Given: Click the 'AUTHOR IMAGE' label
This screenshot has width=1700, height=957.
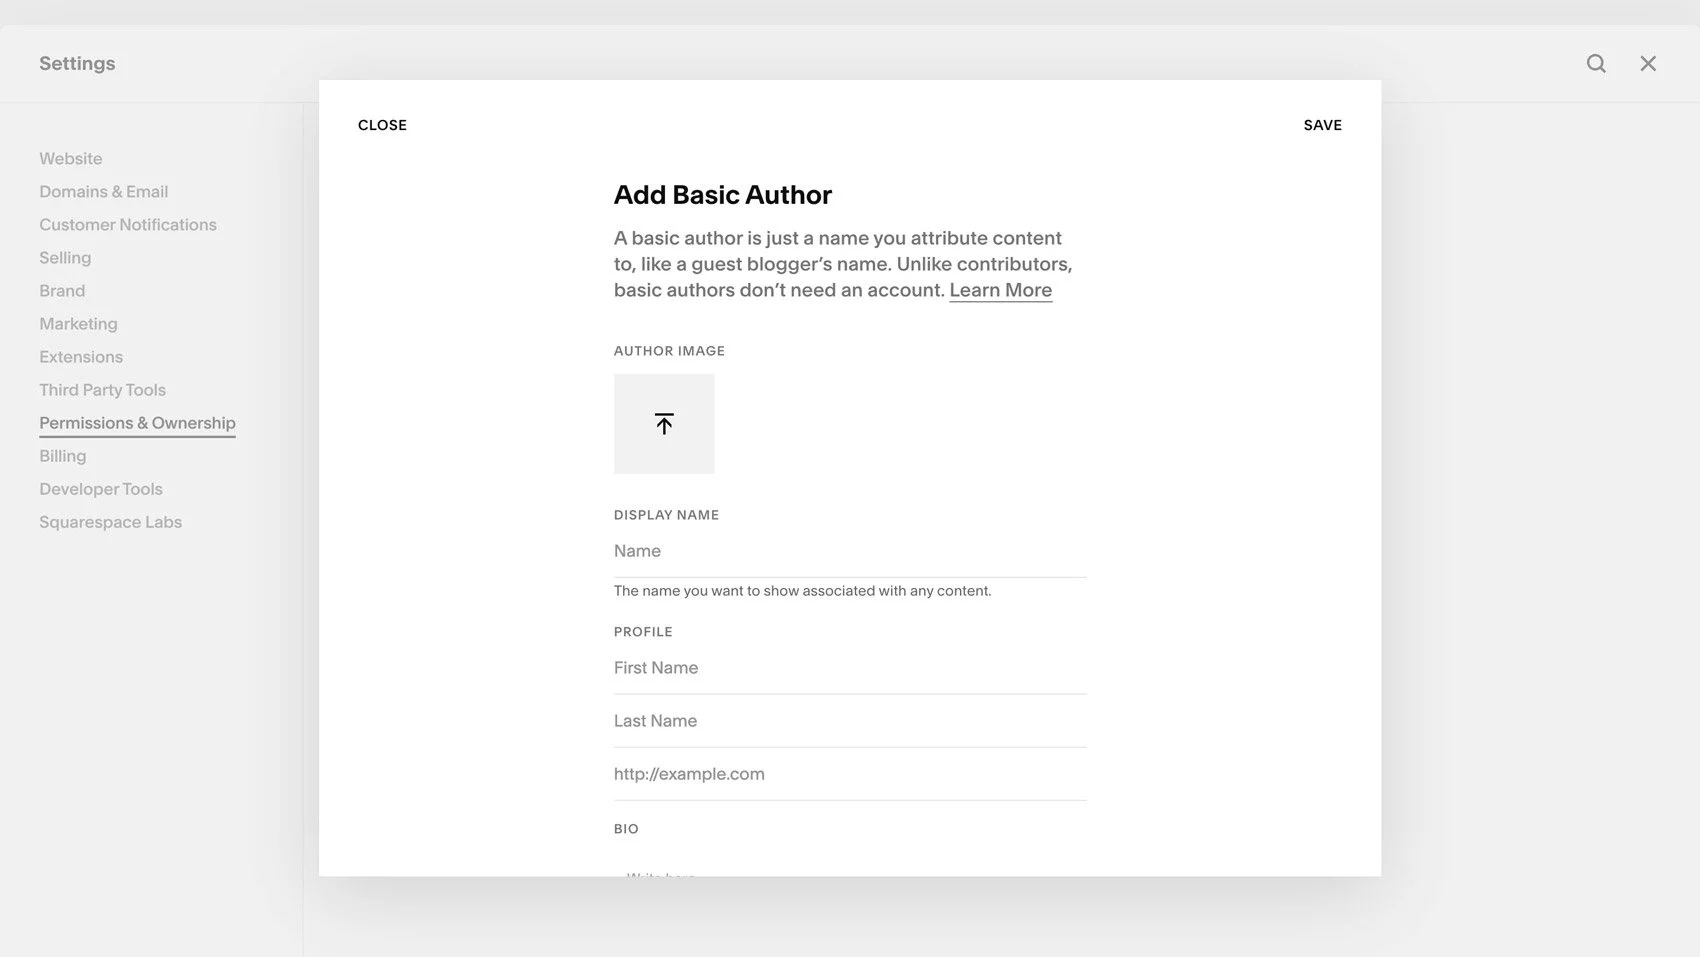Looking at the screenshot, I should (x=669, y=351).
